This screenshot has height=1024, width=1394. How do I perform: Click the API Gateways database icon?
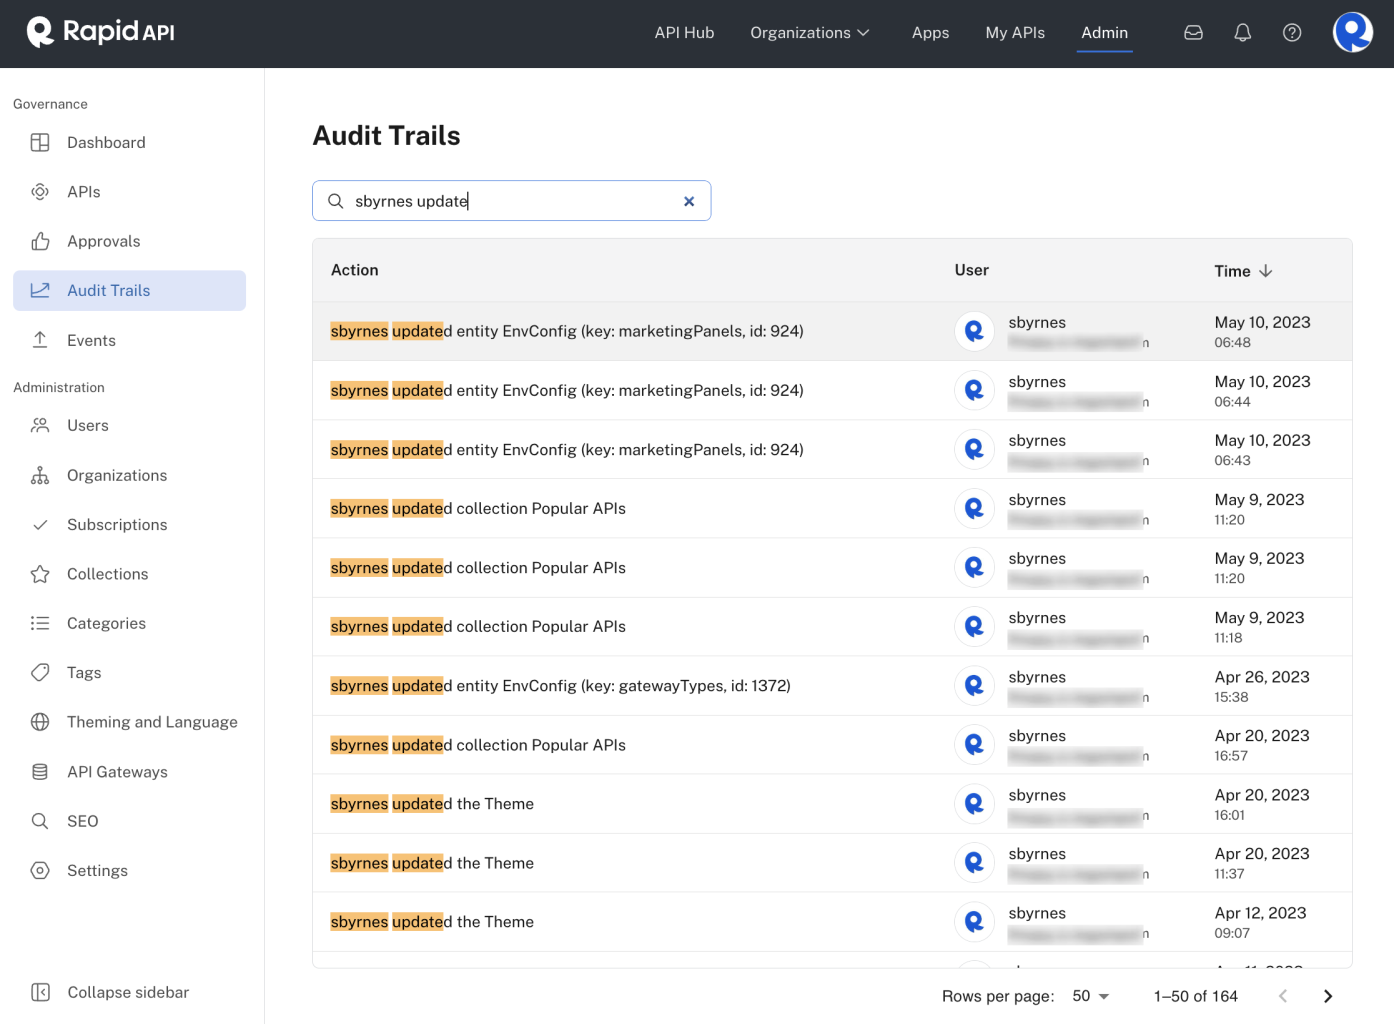tap(40, 772)
